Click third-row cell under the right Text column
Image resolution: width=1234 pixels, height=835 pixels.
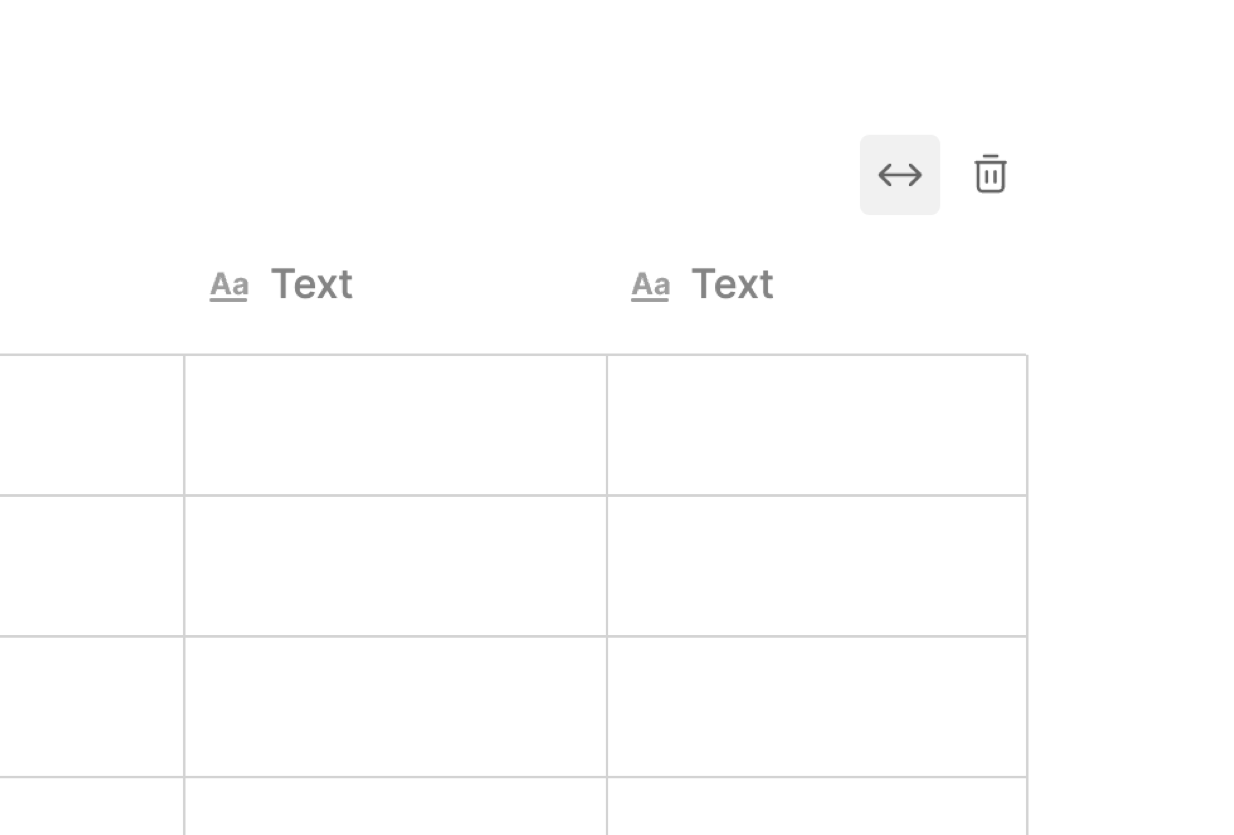point(816,707)
